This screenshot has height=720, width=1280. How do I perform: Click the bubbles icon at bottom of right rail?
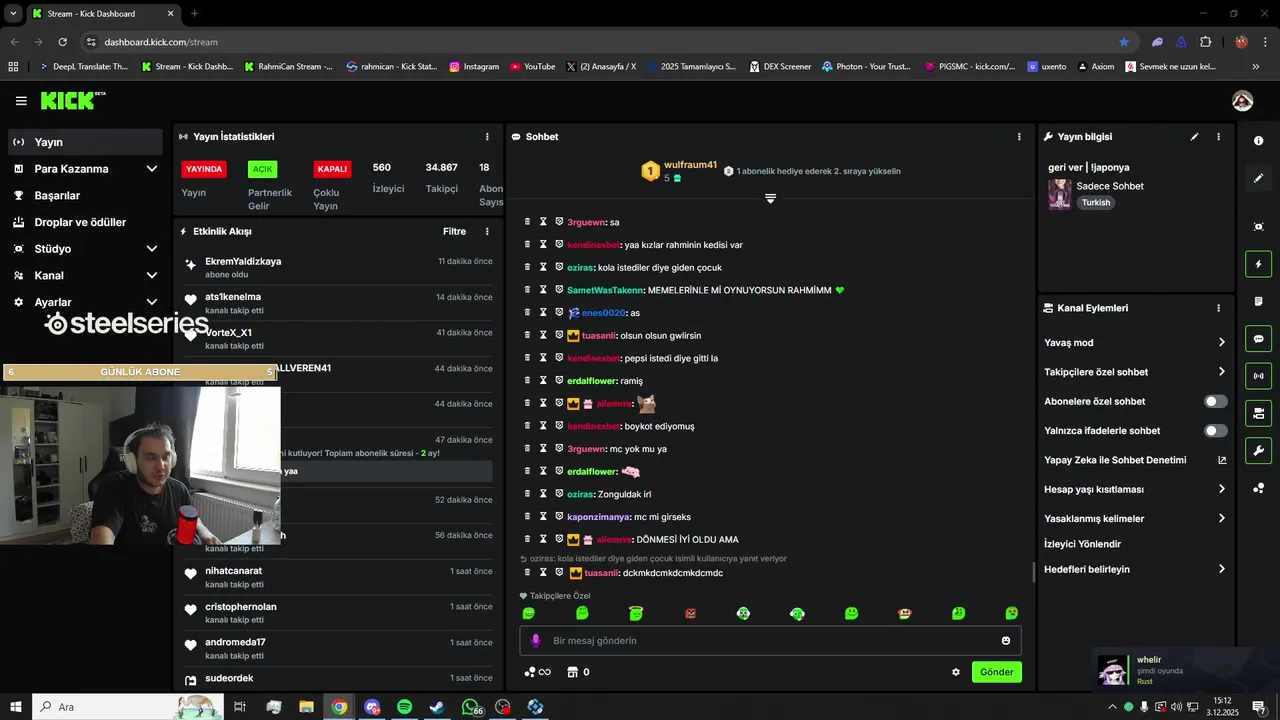coord(1258,488)
